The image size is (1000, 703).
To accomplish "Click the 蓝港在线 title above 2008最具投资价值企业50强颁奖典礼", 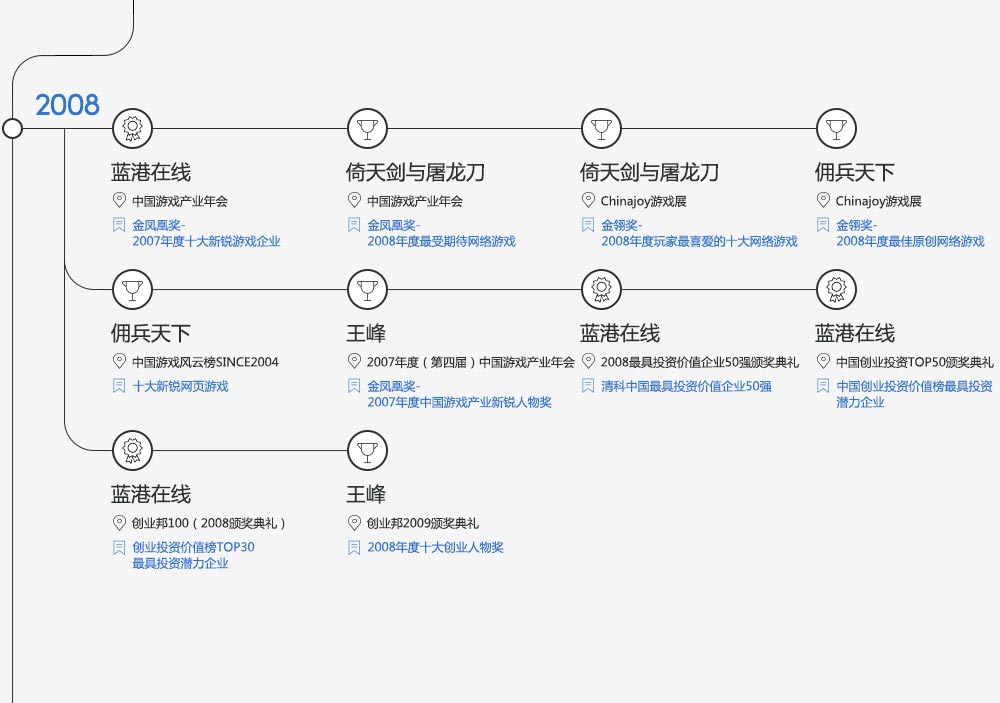I will pyautogui.click(x=620, y=332).
